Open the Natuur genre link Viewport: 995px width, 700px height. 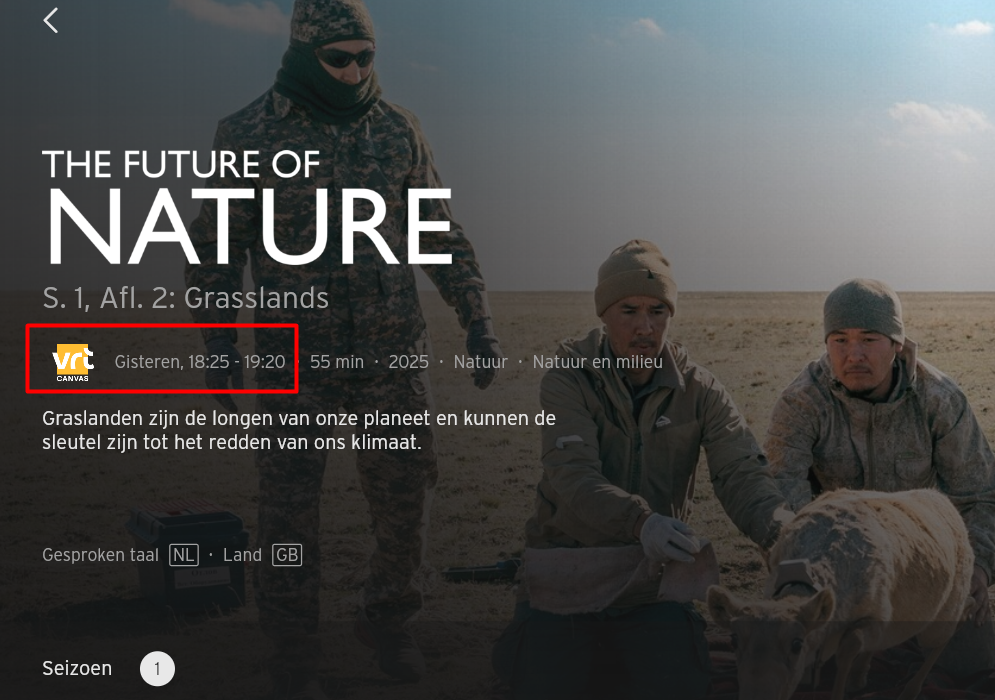480,362
